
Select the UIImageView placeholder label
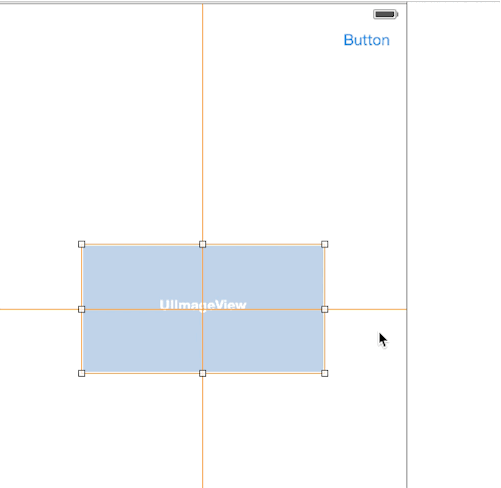203,305
